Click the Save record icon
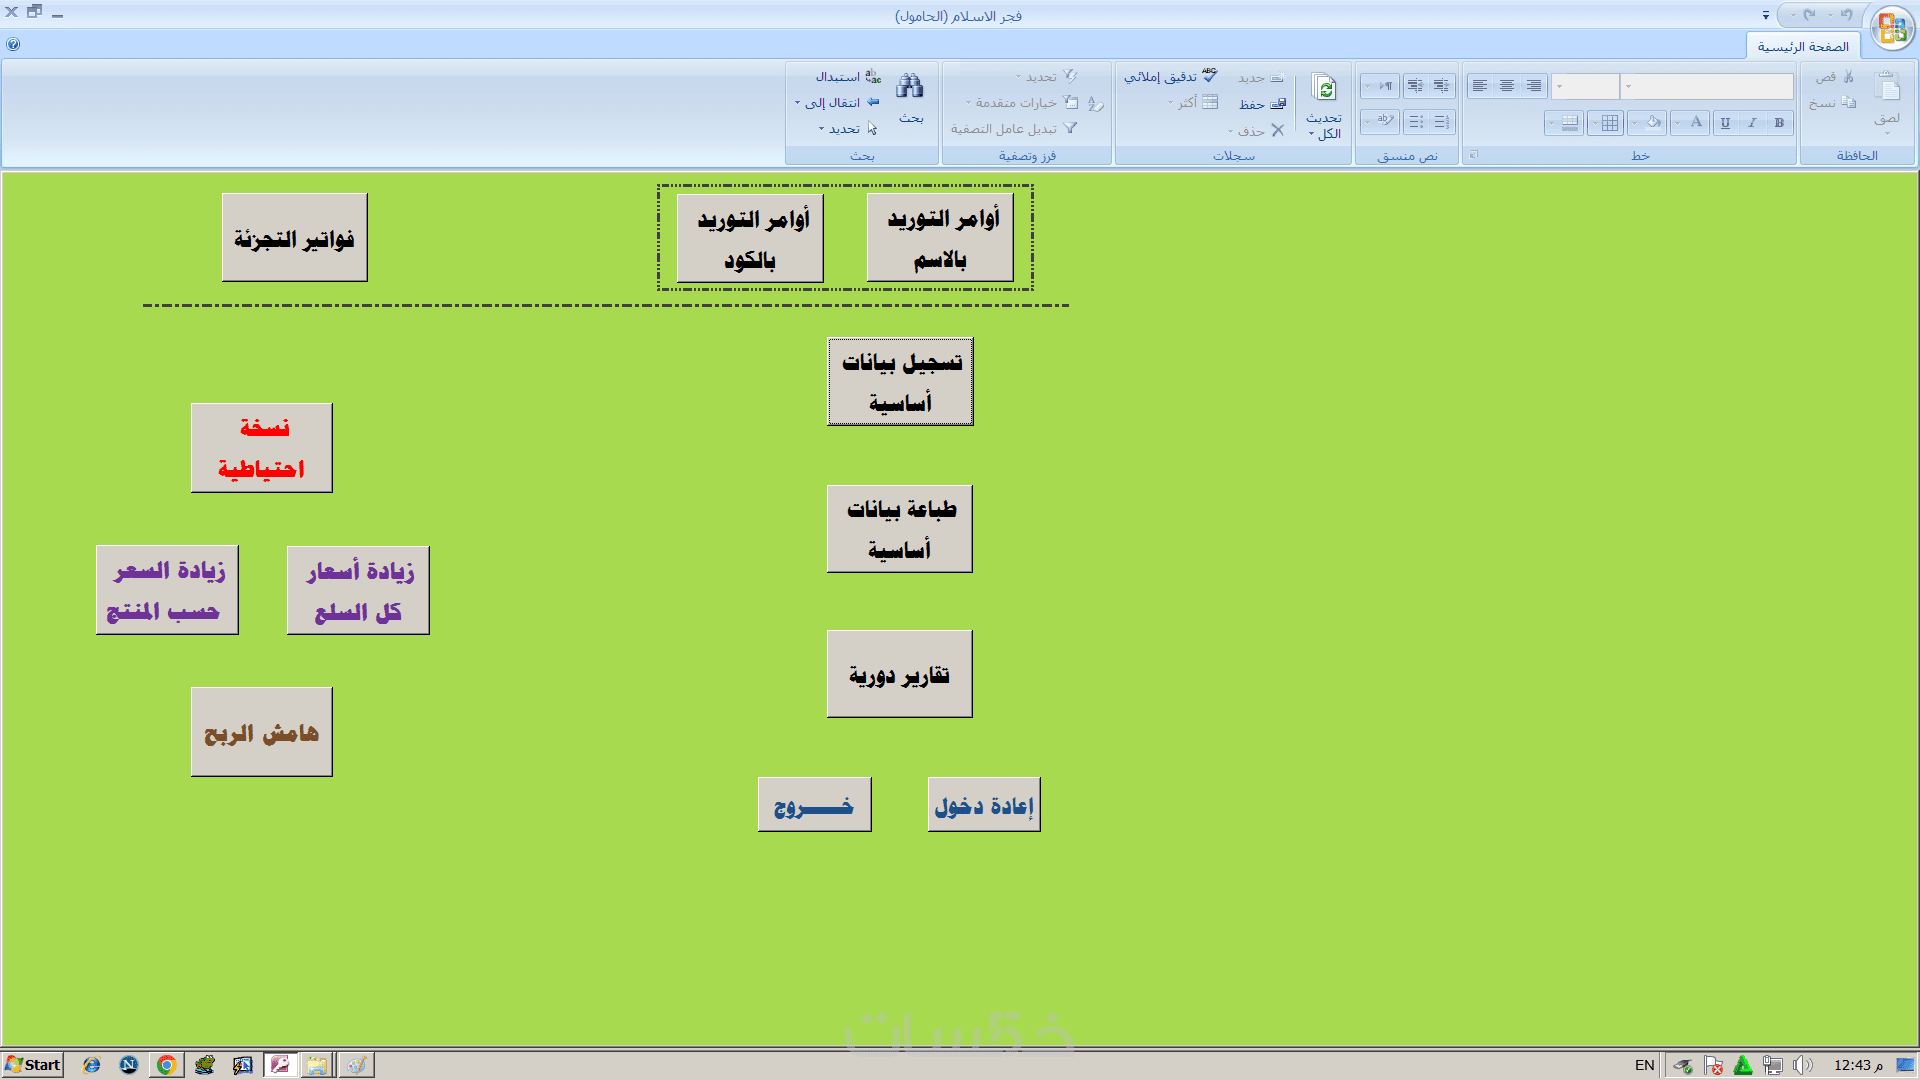1920x1080 pixels. [1277, 104]
